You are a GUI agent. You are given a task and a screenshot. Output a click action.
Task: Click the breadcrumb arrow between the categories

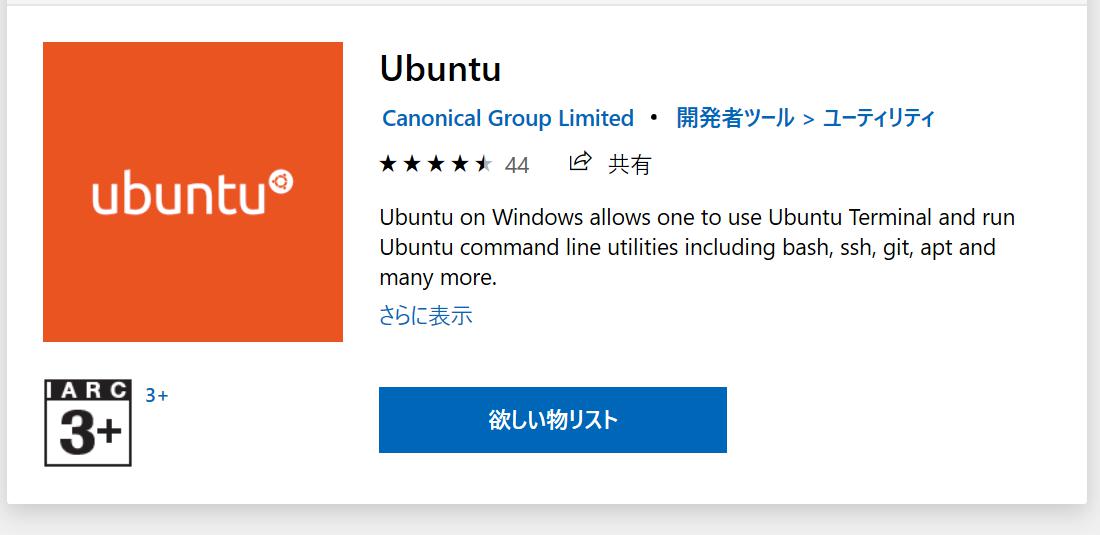808,119
